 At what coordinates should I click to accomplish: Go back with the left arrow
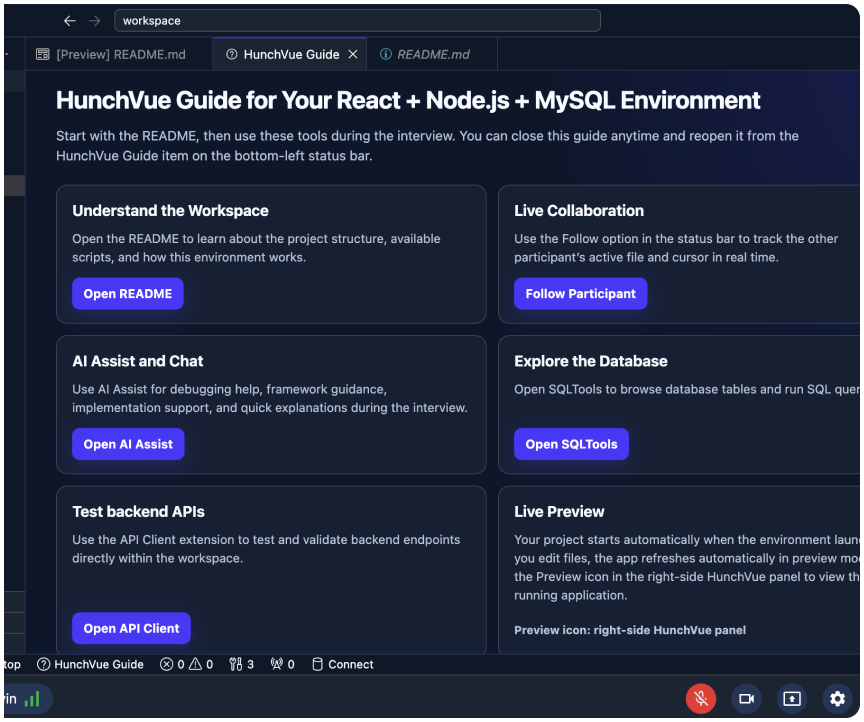tap(69, 21)
